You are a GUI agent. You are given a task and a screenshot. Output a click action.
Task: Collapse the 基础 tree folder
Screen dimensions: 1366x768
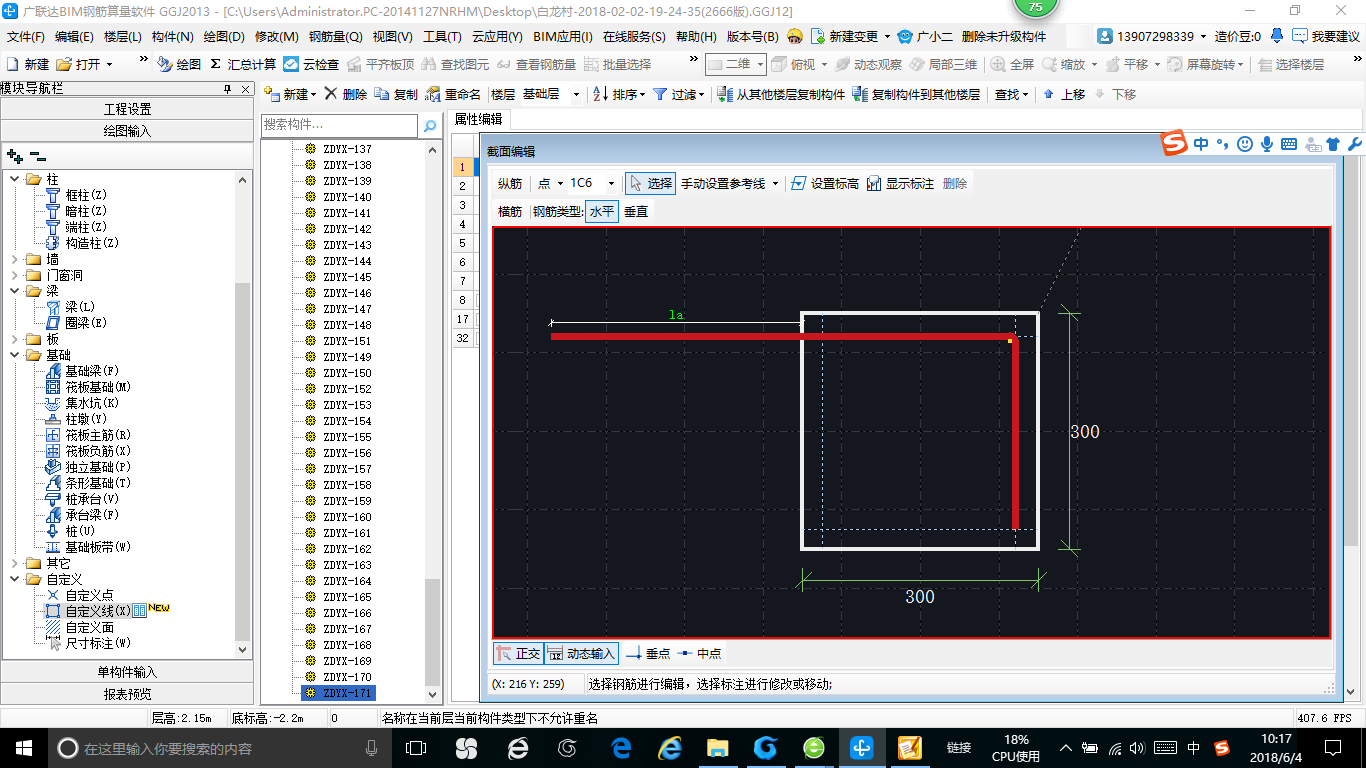click(15, 355)
